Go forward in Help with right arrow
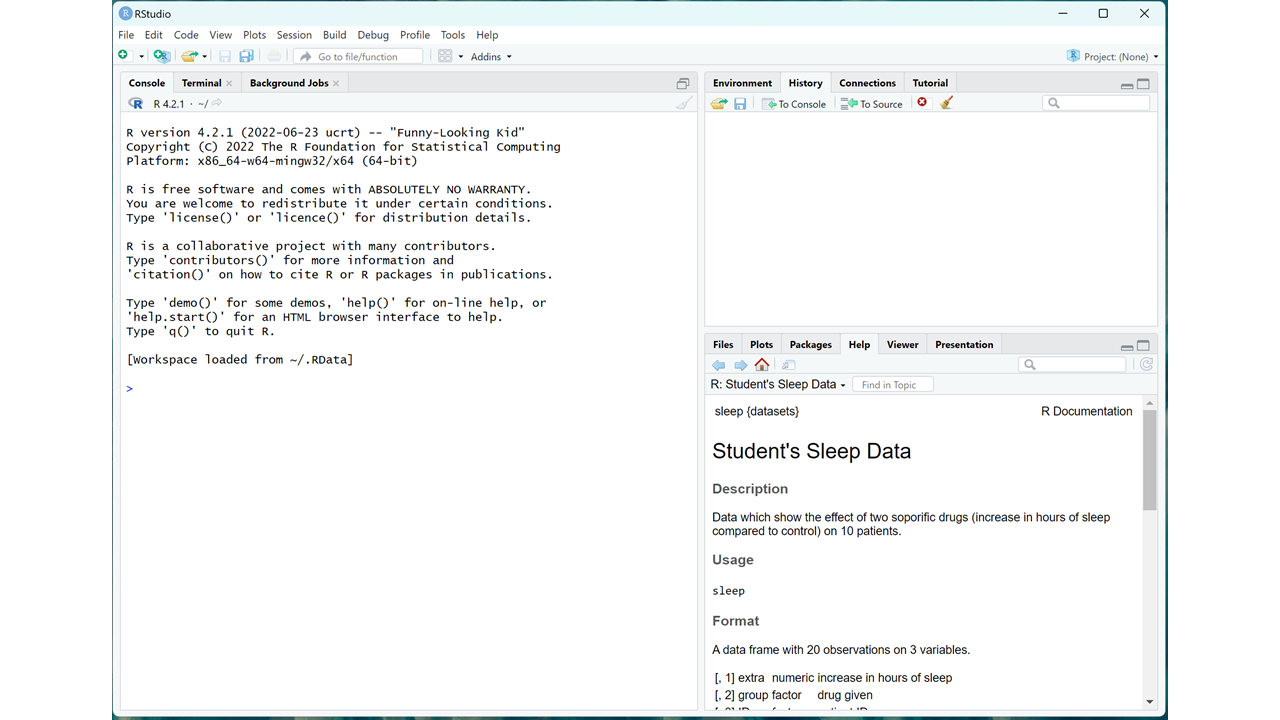1280x720 pixels. coord(740,365)
